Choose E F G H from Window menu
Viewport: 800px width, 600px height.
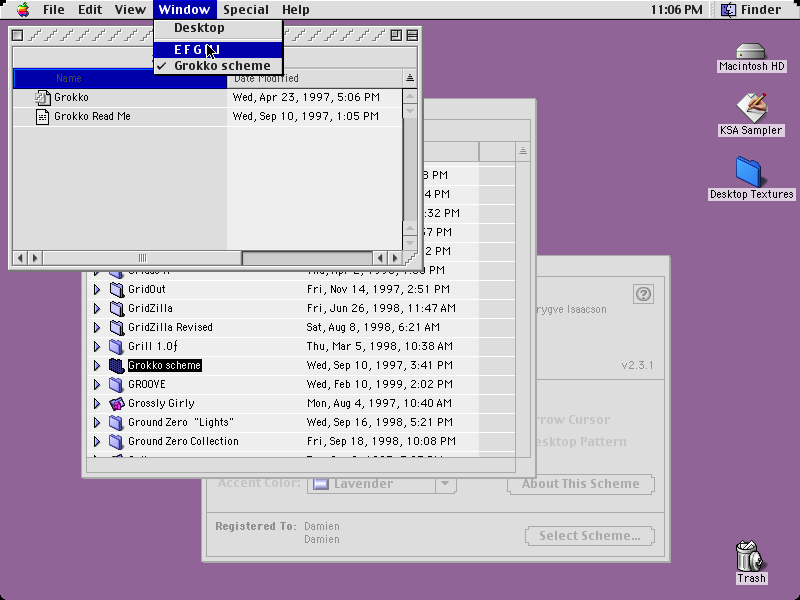tap(218, 49)
